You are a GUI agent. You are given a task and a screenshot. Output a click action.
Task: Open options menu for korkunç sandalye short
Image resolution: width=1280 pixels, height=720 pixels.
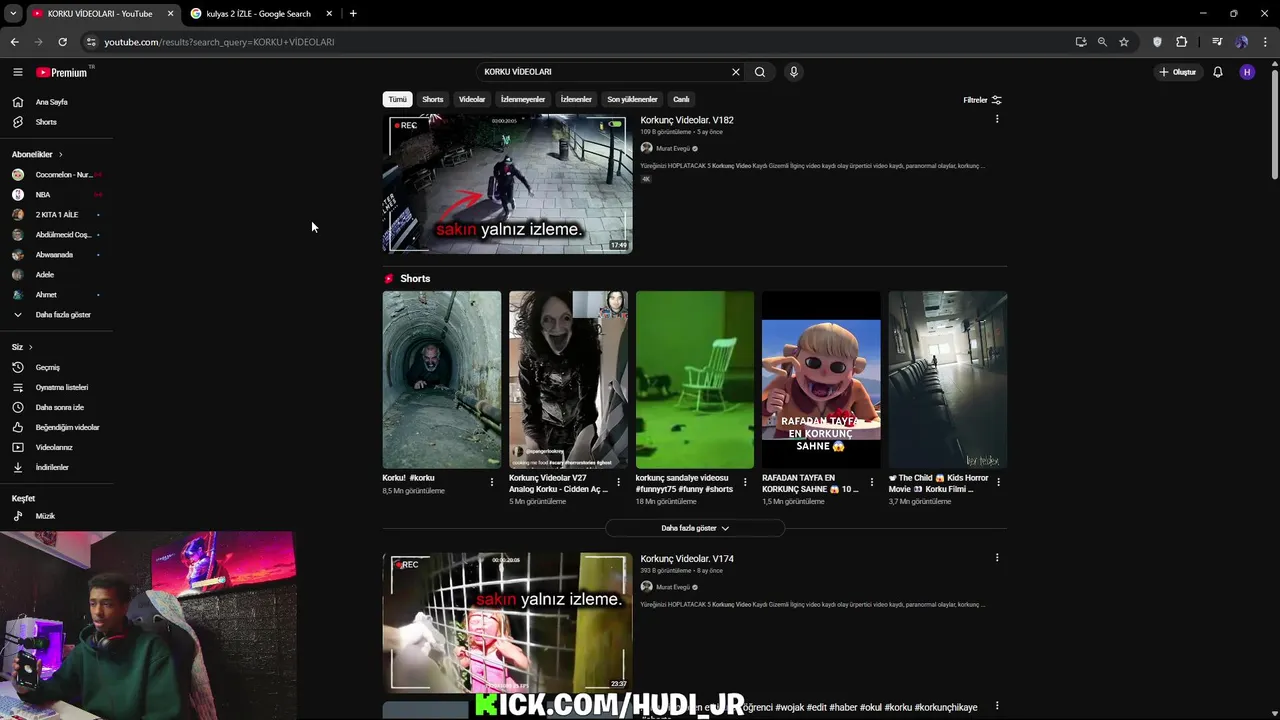click(745, 482)
